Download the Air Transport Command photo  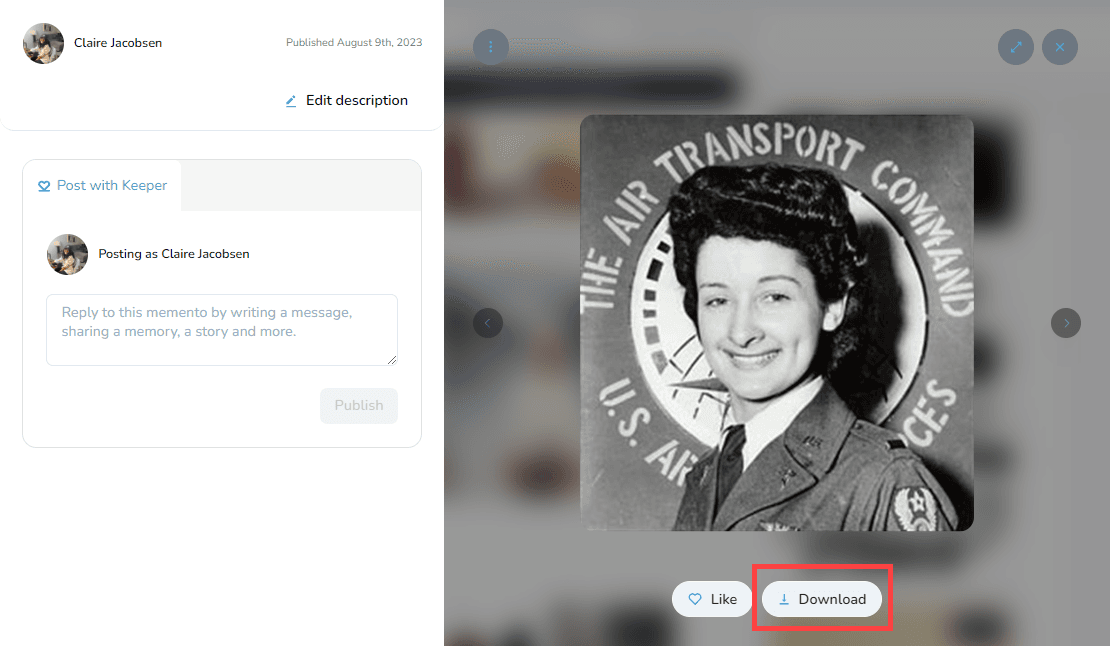pos(822,599)
